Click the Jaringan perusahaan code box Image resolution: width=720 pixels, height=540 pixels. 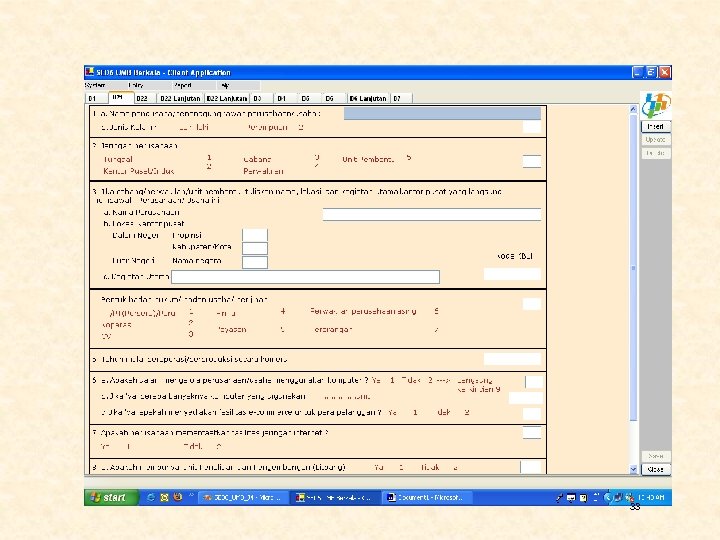click(532, 161)
